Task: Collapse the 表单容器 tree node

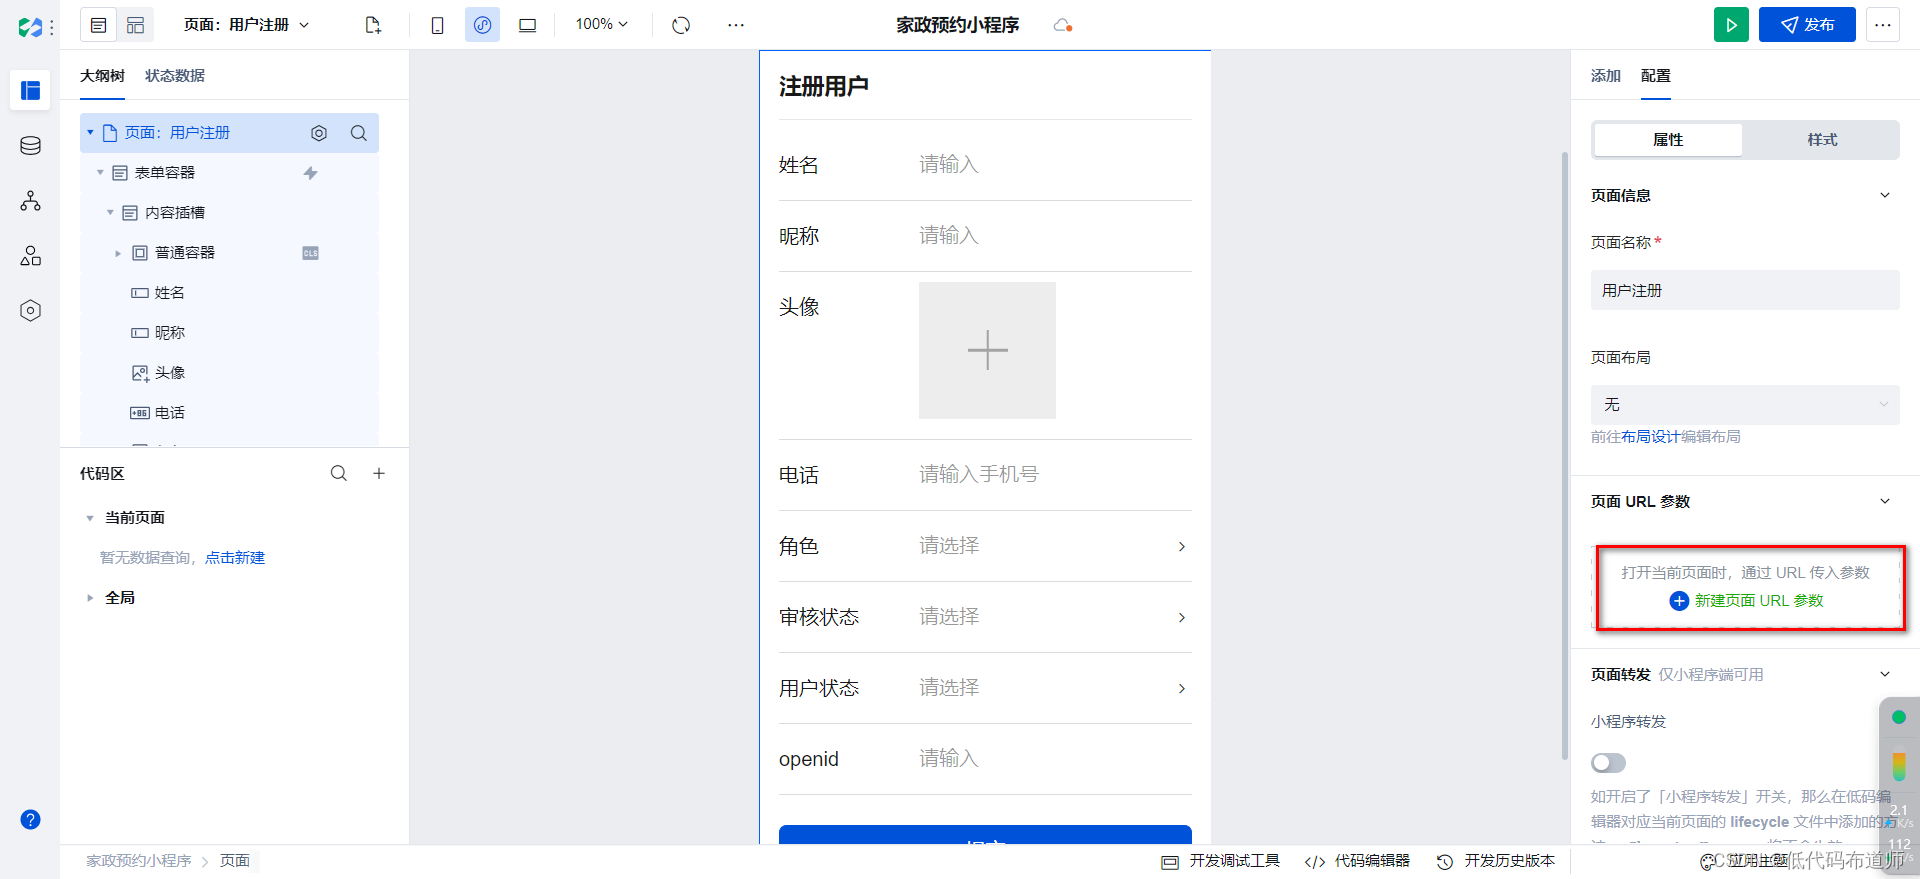Action: [x=100, y=173]
